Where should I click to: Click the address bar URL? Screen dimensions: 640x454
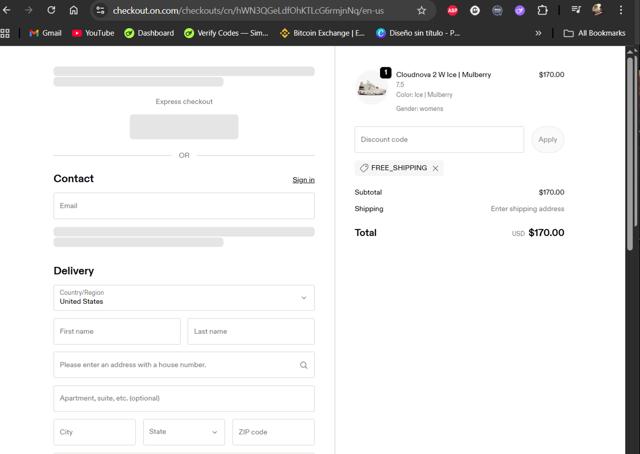pyautogui.click(x=248, y=11)
